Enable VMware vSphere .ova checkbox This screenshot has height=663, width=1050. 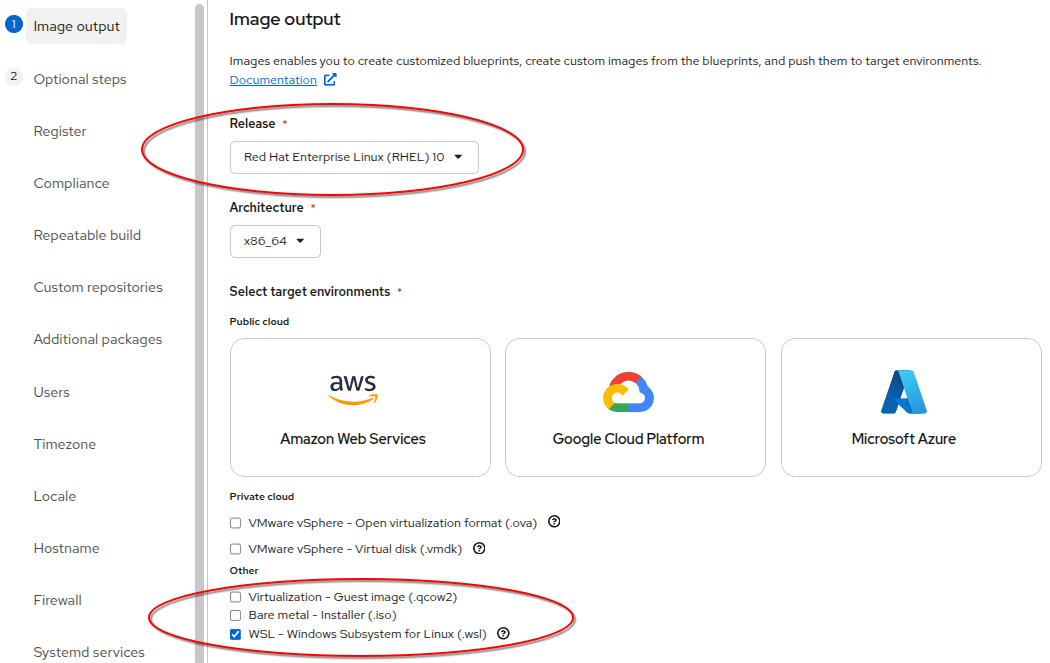click(236, 523)
